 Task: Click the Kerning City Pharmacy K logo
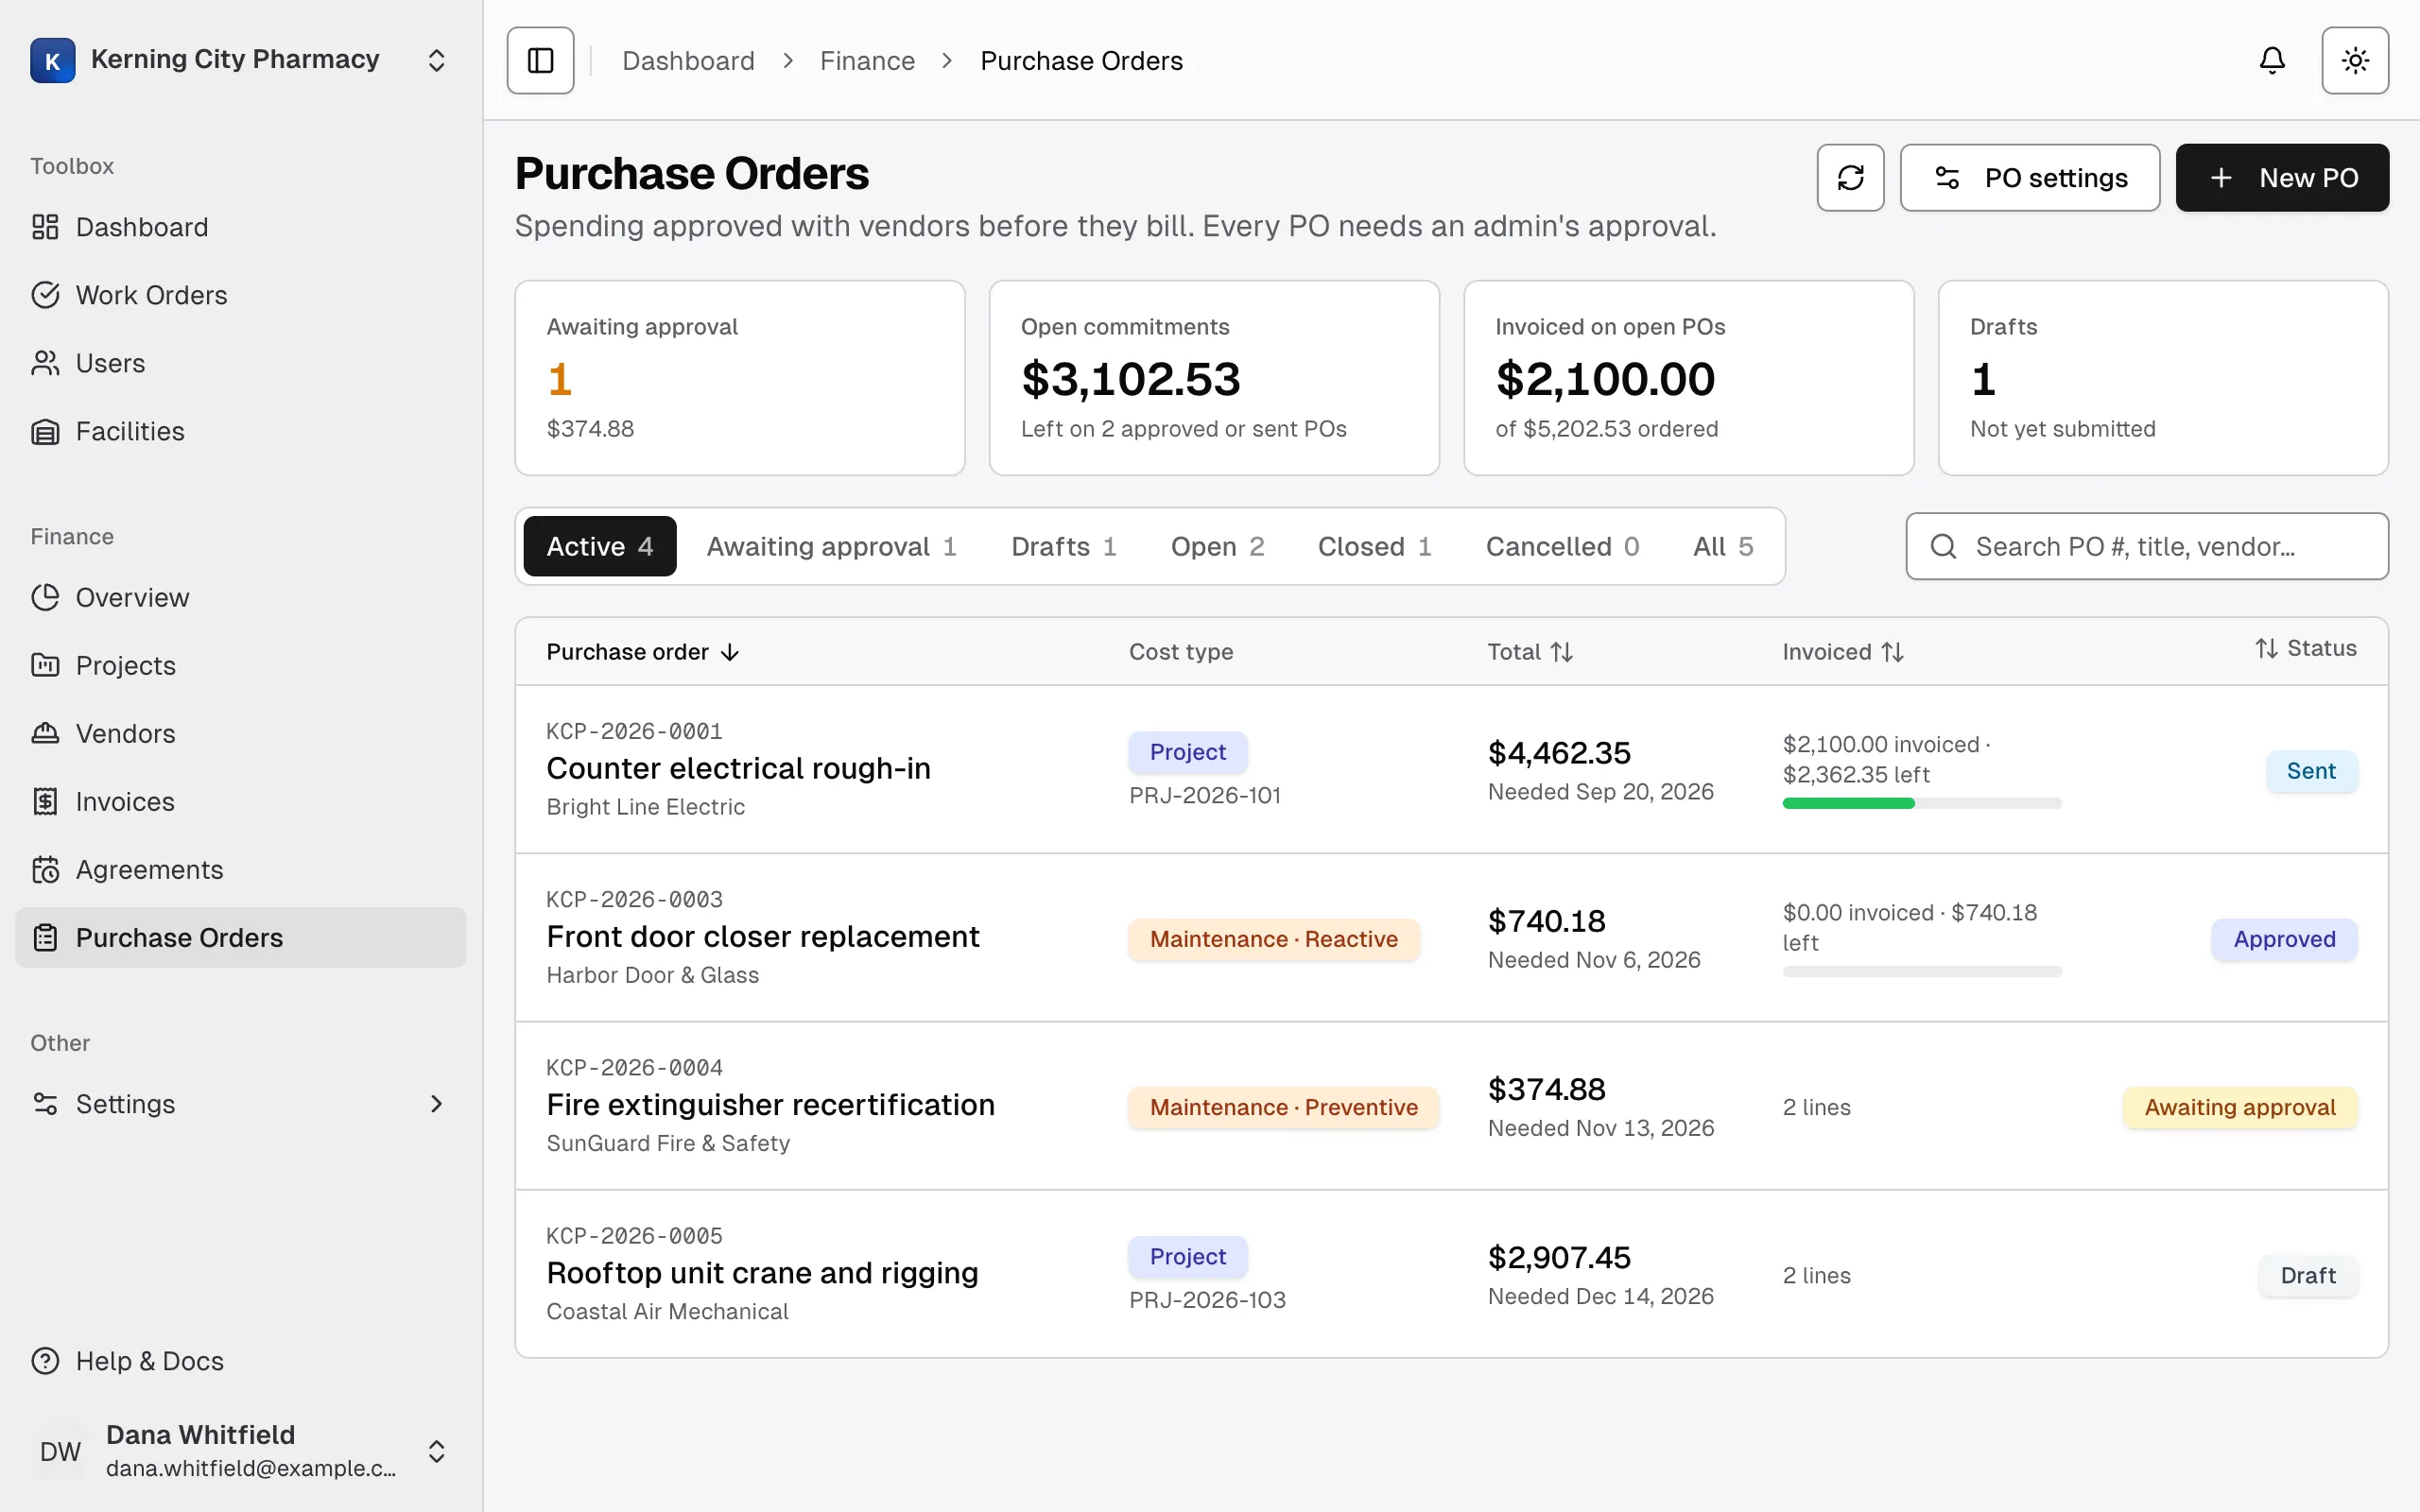click(x=52, y=60)
